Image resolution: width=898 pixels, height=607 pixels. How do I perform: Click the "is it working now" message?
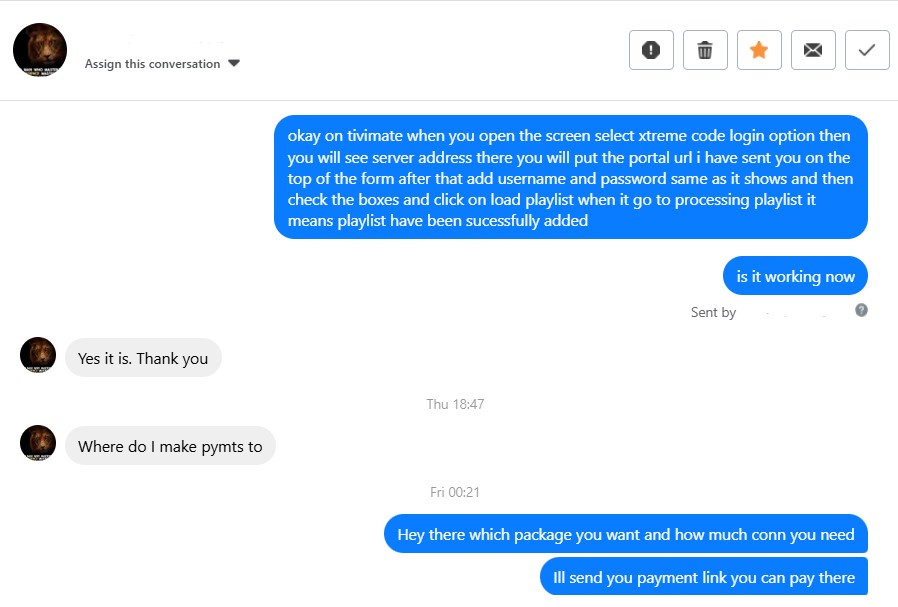coord(795,276)
